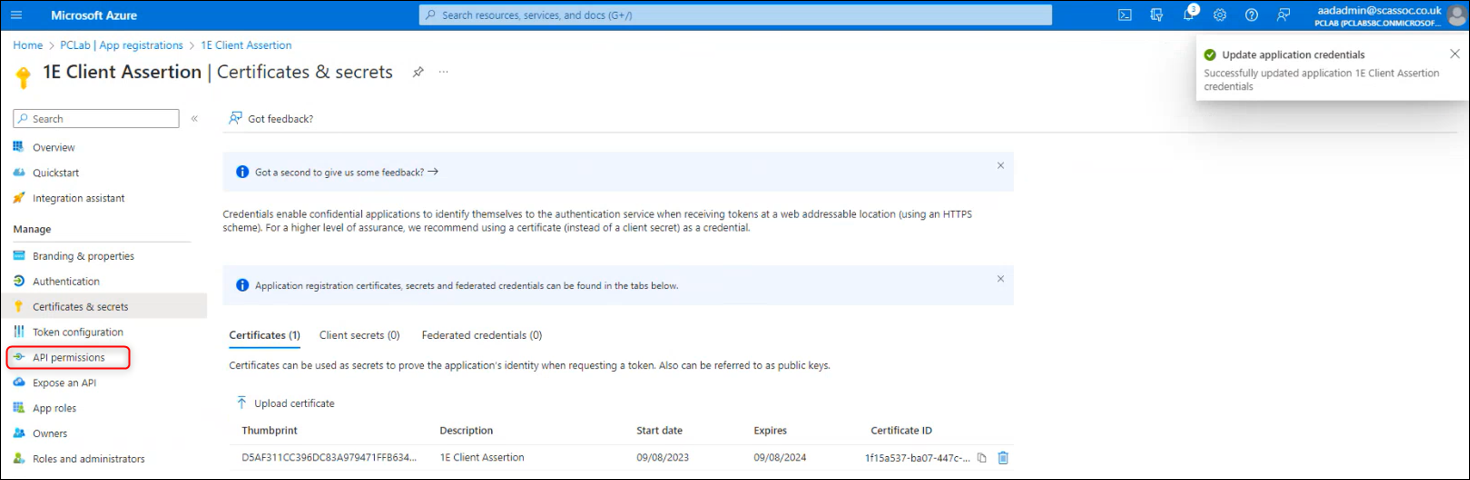The height and width of the screenshot is (480, 1470).
Task: Open portal settings gear icon
Action: pyautogui.click(x=1220, y=15)
